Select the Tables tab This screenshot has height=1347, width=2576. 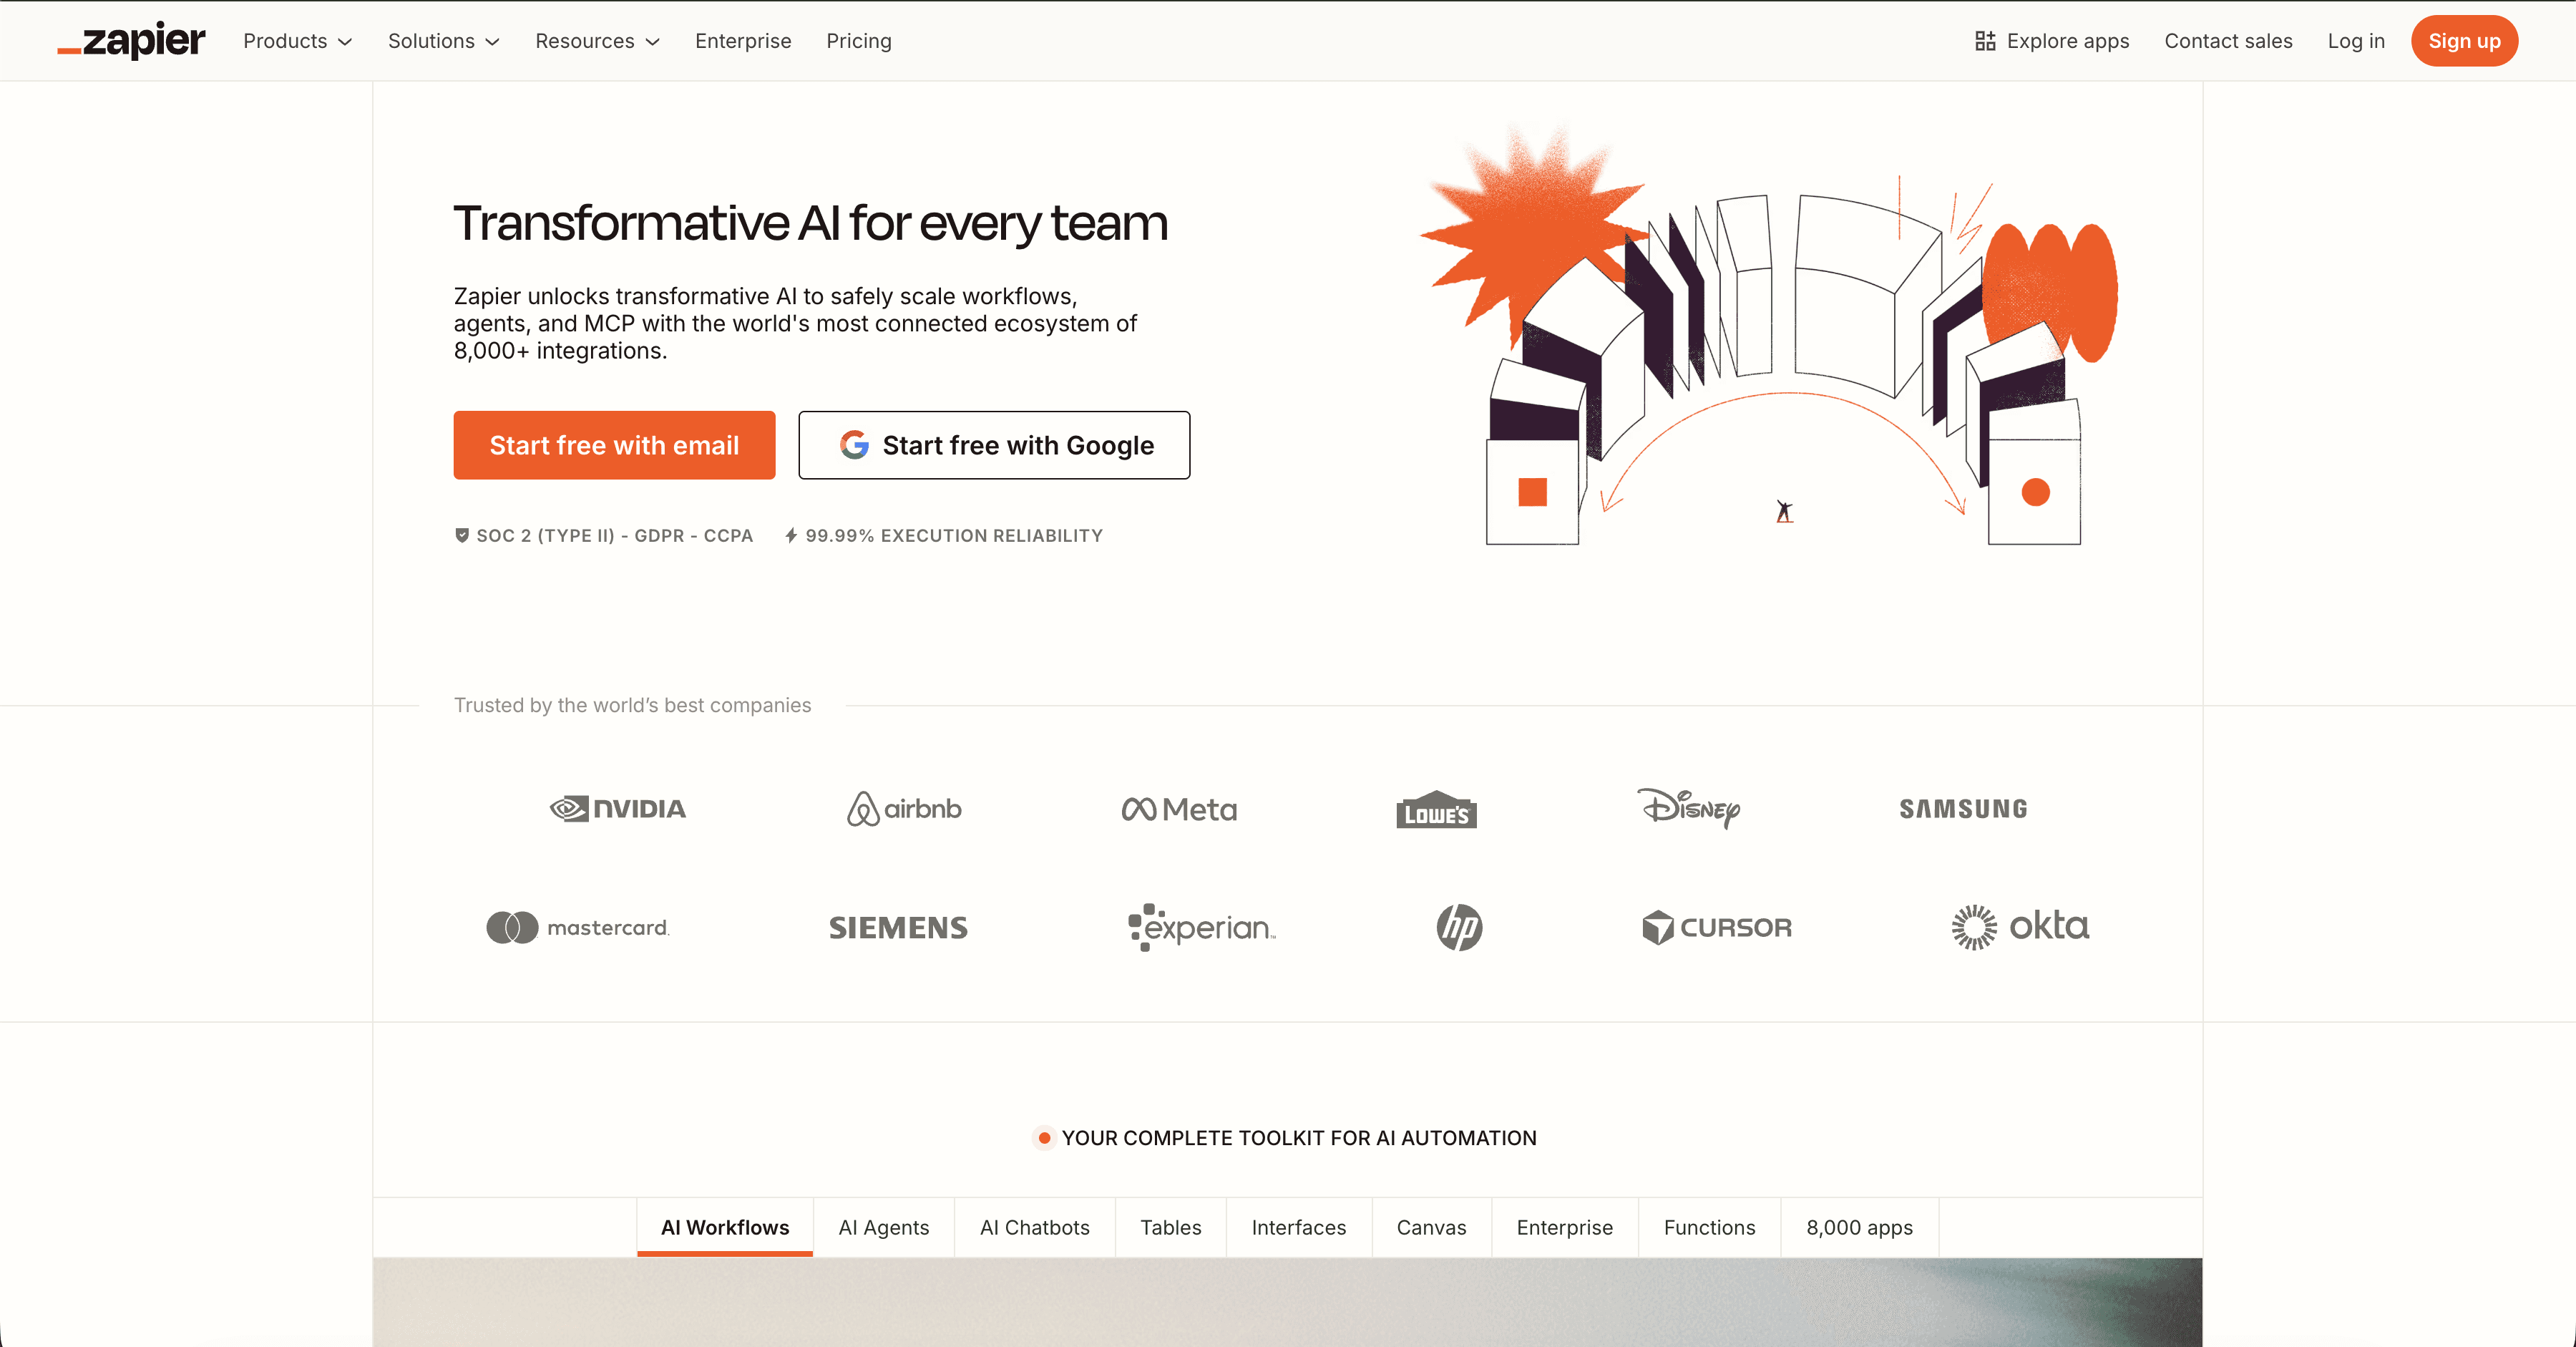[1170, 1227]
